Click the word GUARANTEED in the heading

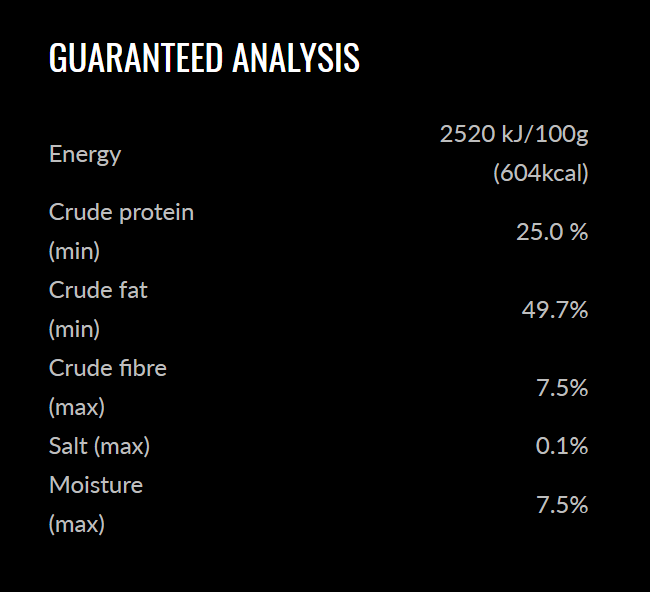click(136, 58)
